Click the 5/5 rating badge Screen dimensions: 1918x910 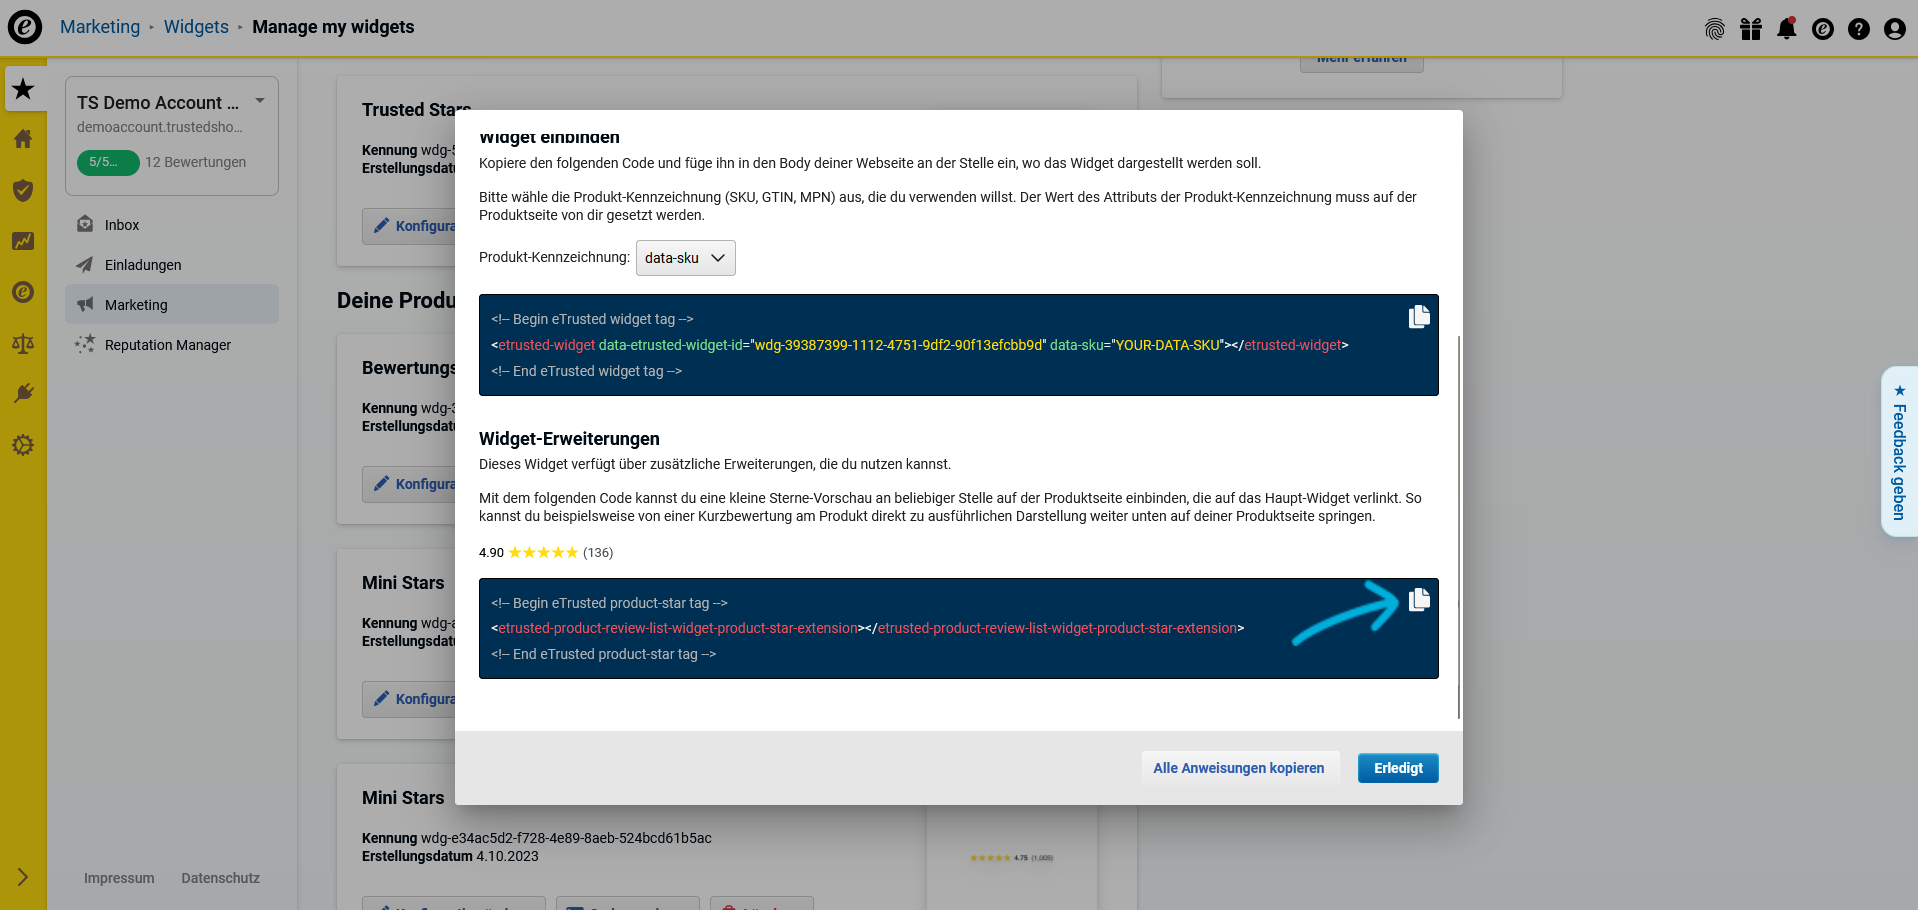[107, 162]
